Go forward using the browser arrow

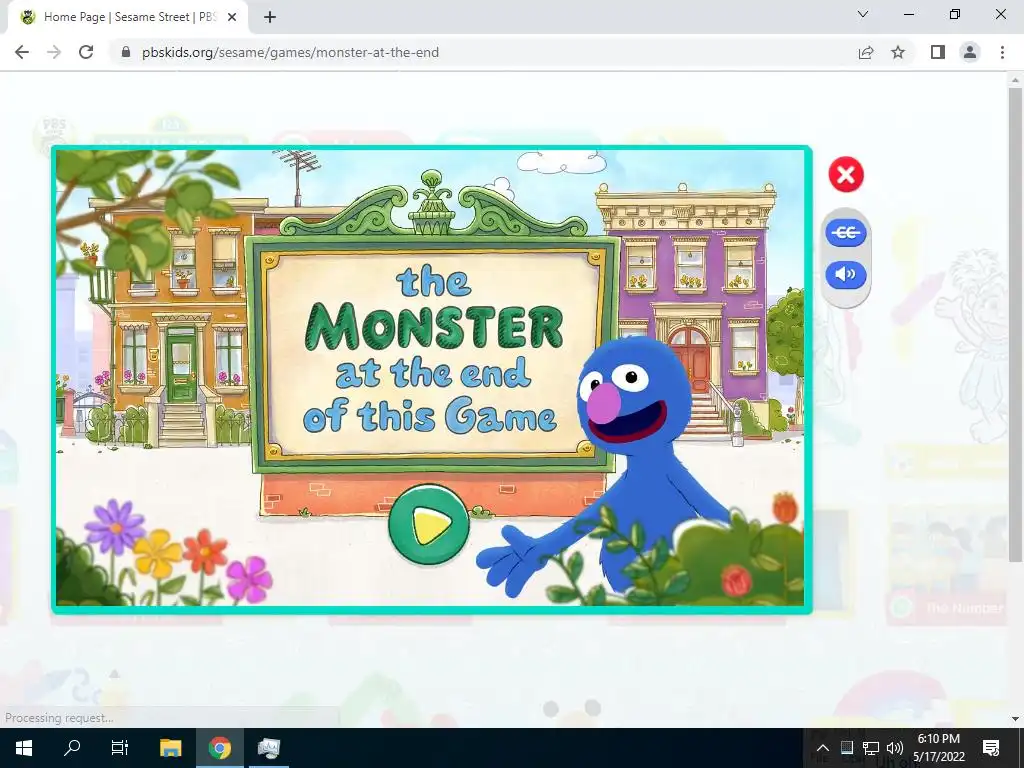click(54, 52)
